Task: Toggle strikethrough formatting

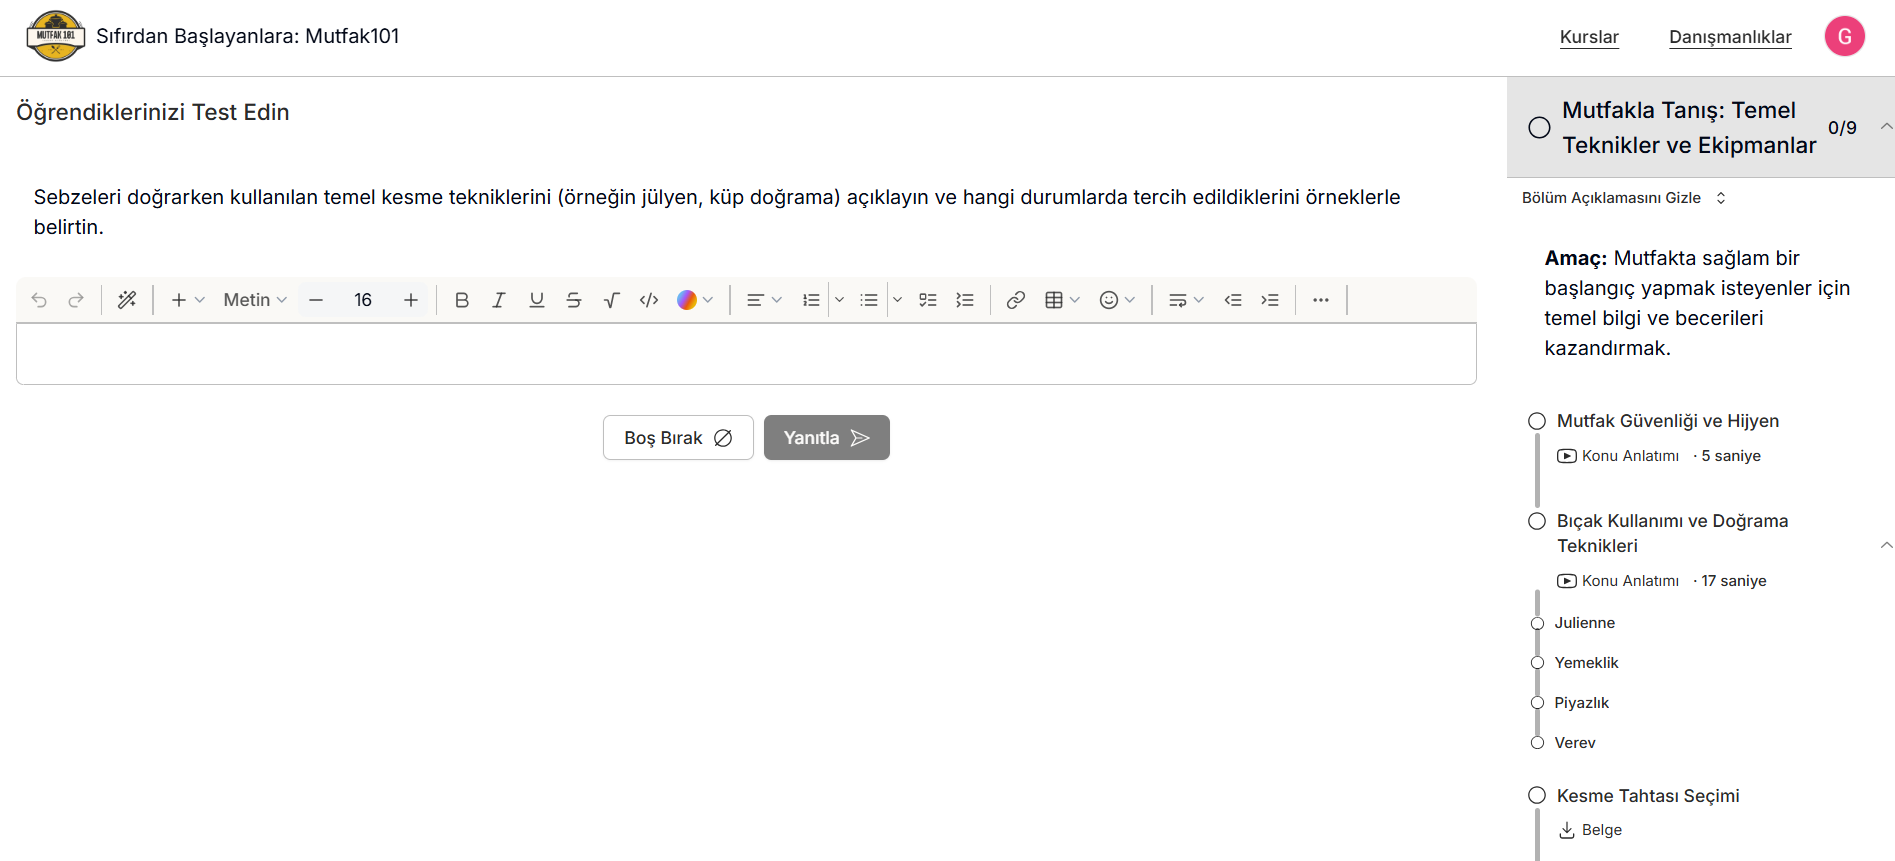Action: (574, 300)
